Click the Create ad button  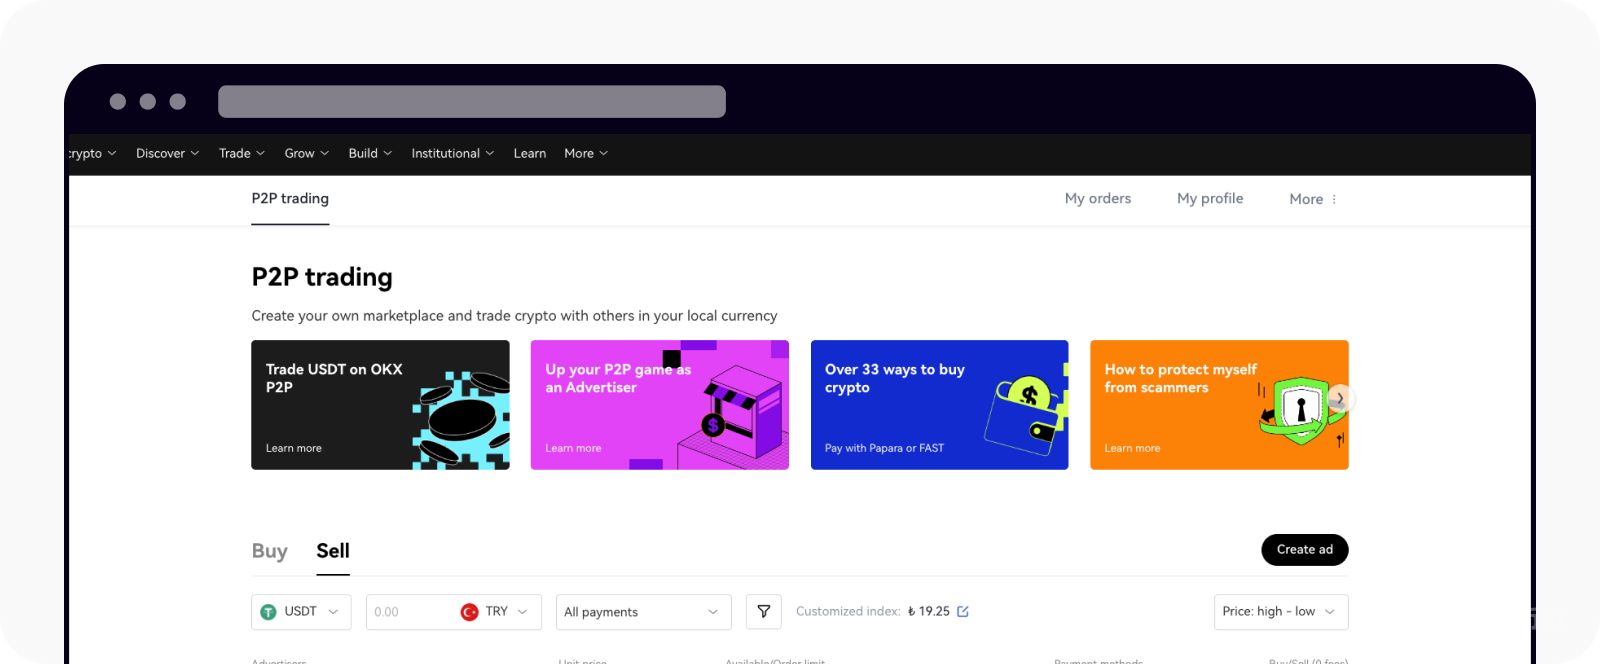[1305, 550]
